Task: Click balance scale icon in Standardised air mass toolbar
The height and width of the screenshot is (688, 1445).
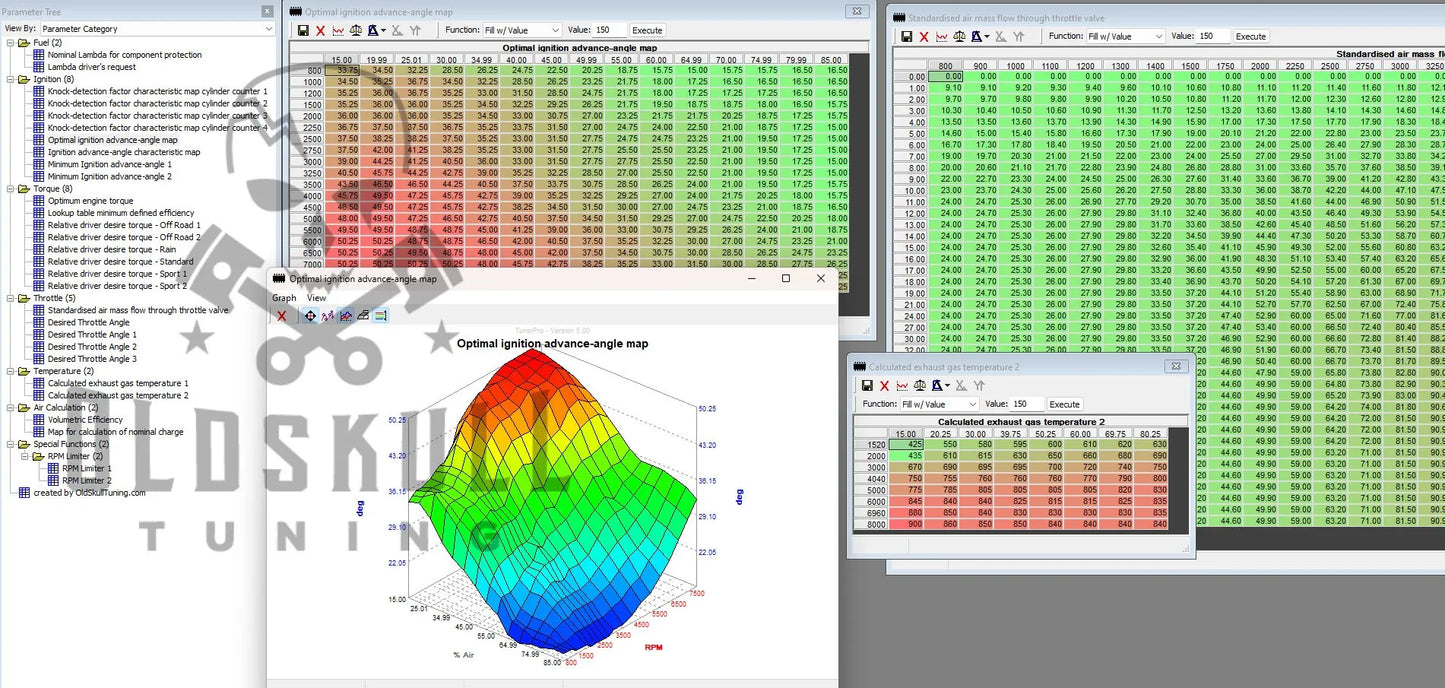Action: pos(960,37)
